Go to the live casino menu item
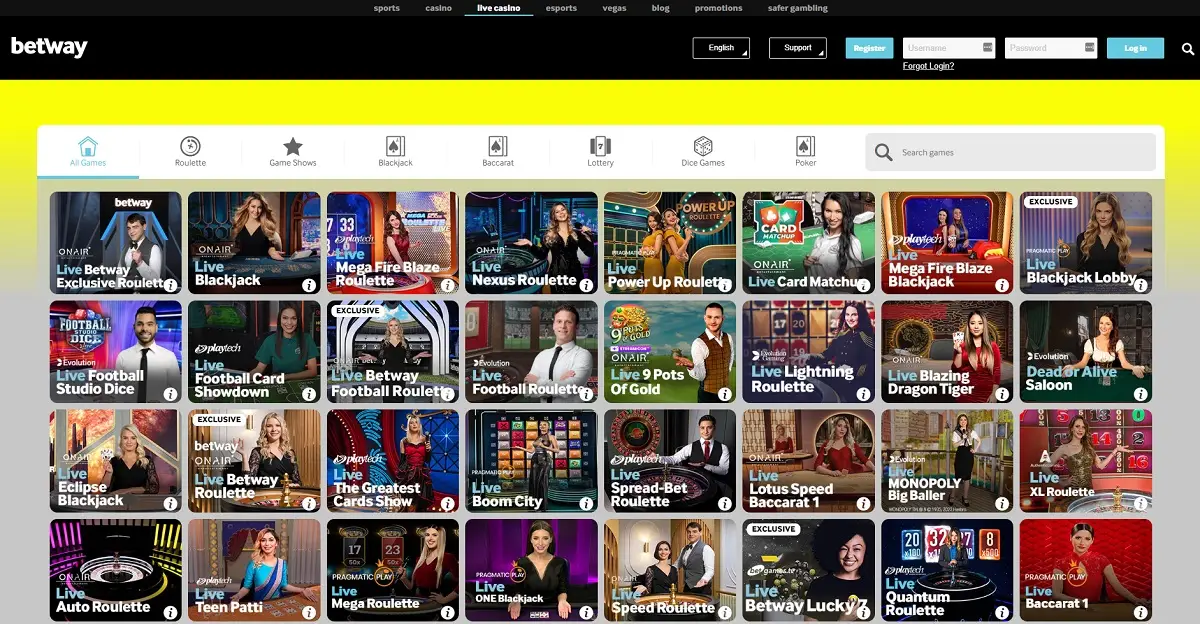Screen dimensions: 1200x624 pyautogui.click(x=498, y=8)
